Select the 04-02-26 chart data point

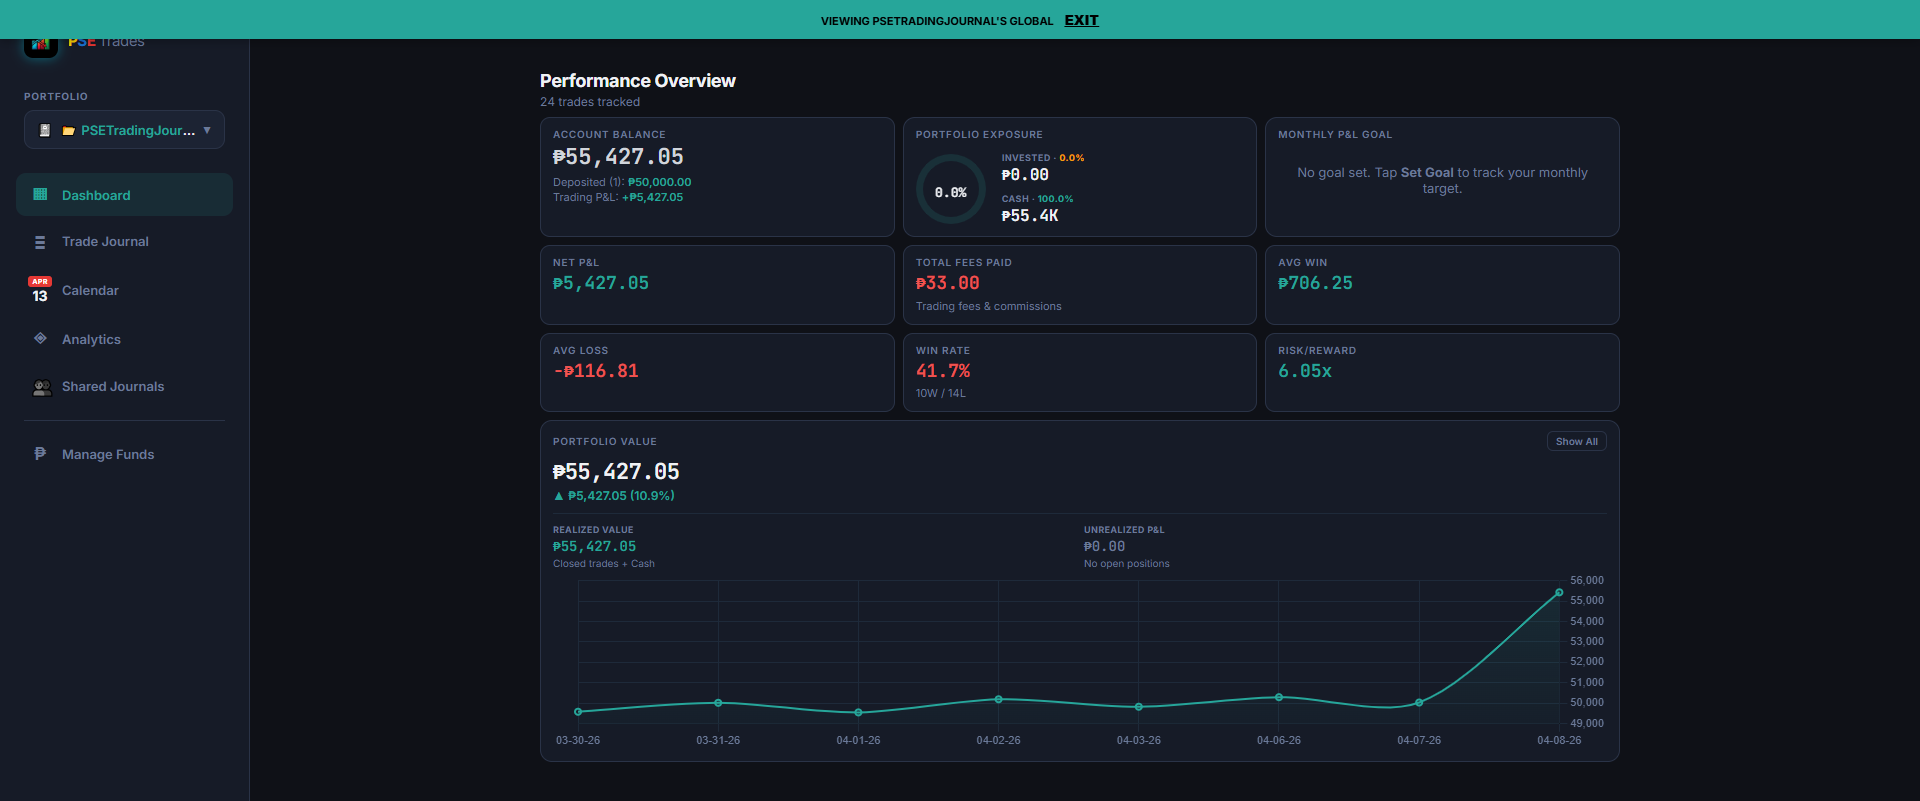click(998, 699)
